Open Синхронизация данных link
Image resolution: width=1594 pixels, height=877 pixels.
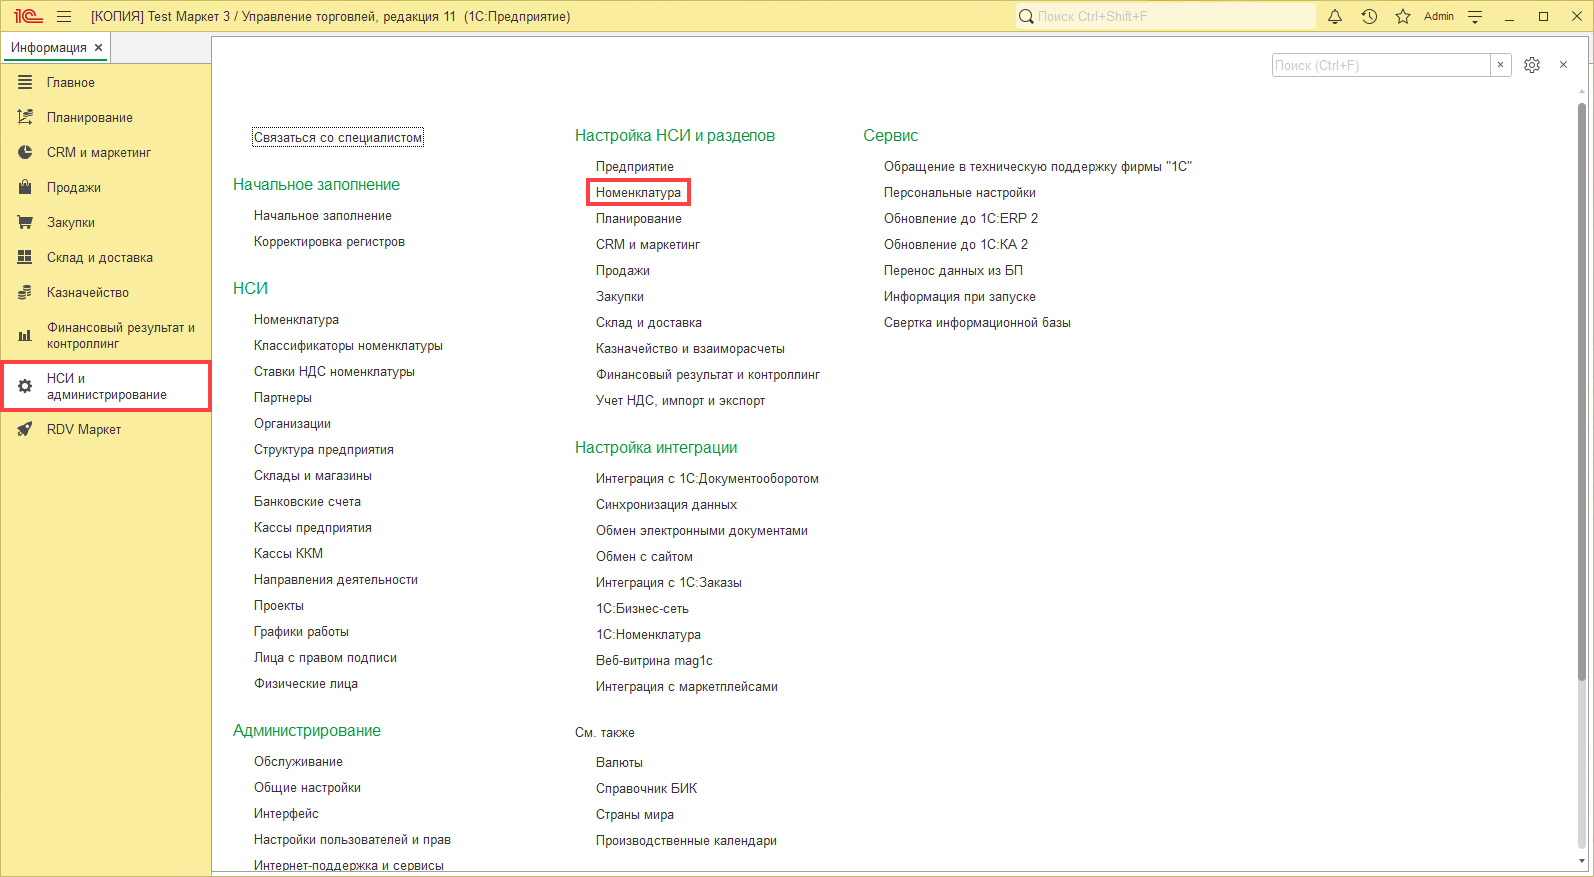click(x=666, y=505)
